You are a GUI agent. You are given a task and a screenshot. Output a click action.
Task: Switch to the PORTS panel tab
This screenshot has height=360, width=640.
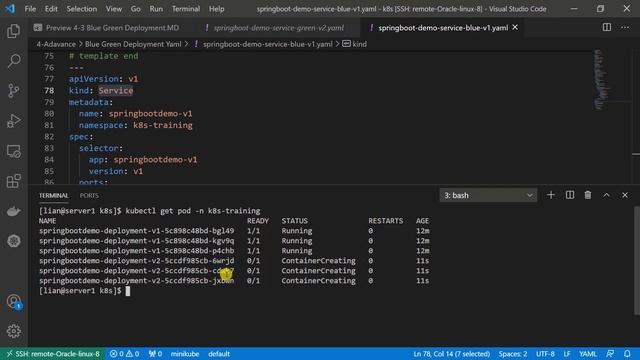click(x=89, y=196)
